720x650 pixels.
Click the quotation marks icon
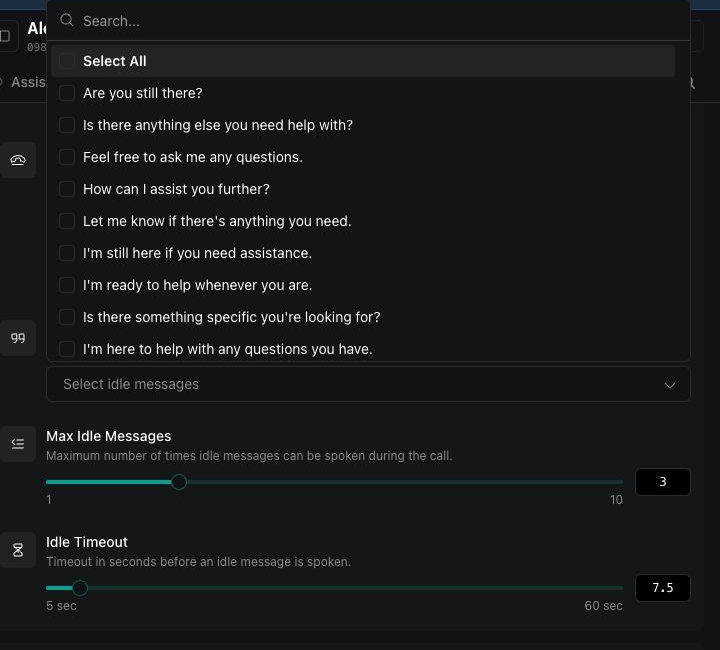18,338
